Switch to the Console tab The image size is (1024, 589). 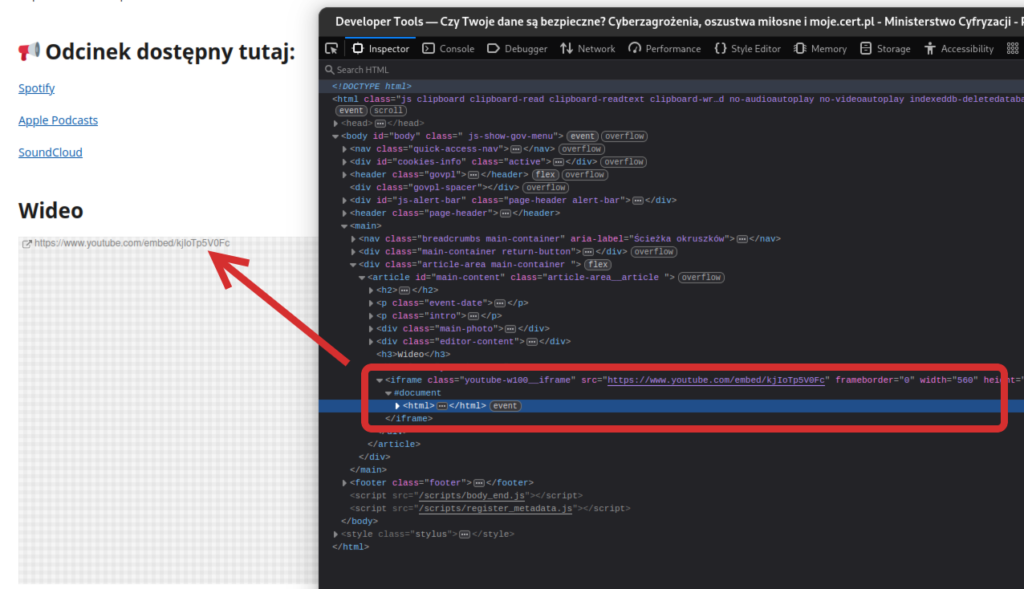tap(448, 48)
